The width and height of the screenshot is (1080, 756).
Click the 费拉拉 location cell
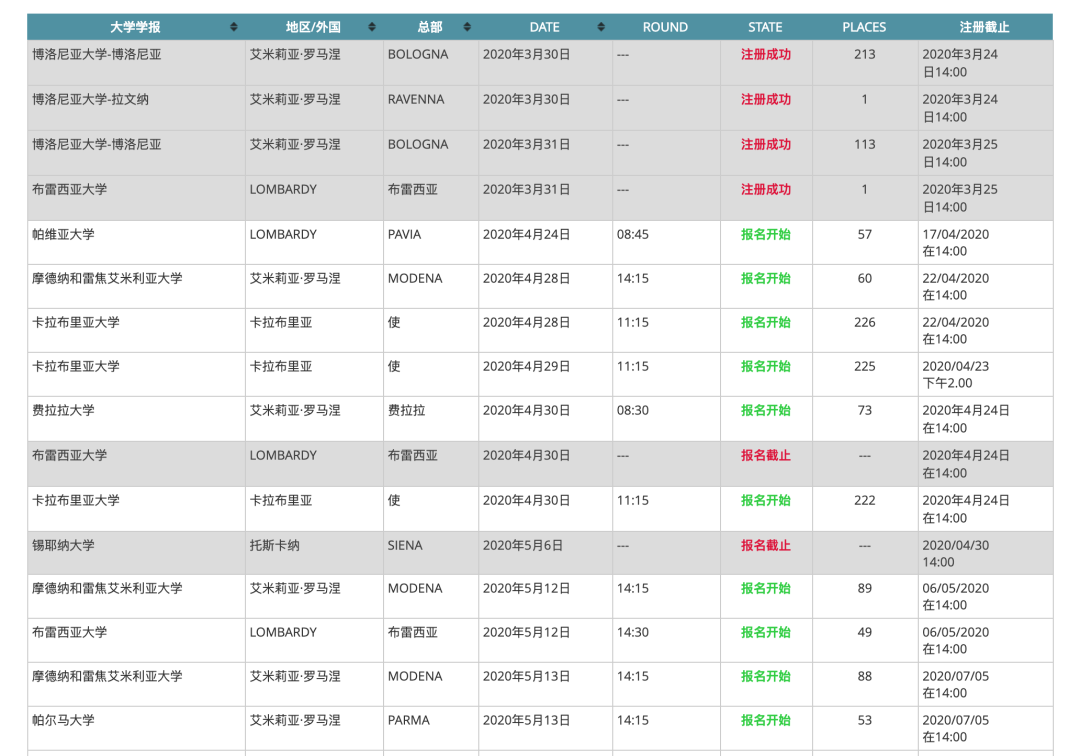(x=406, y=410)
